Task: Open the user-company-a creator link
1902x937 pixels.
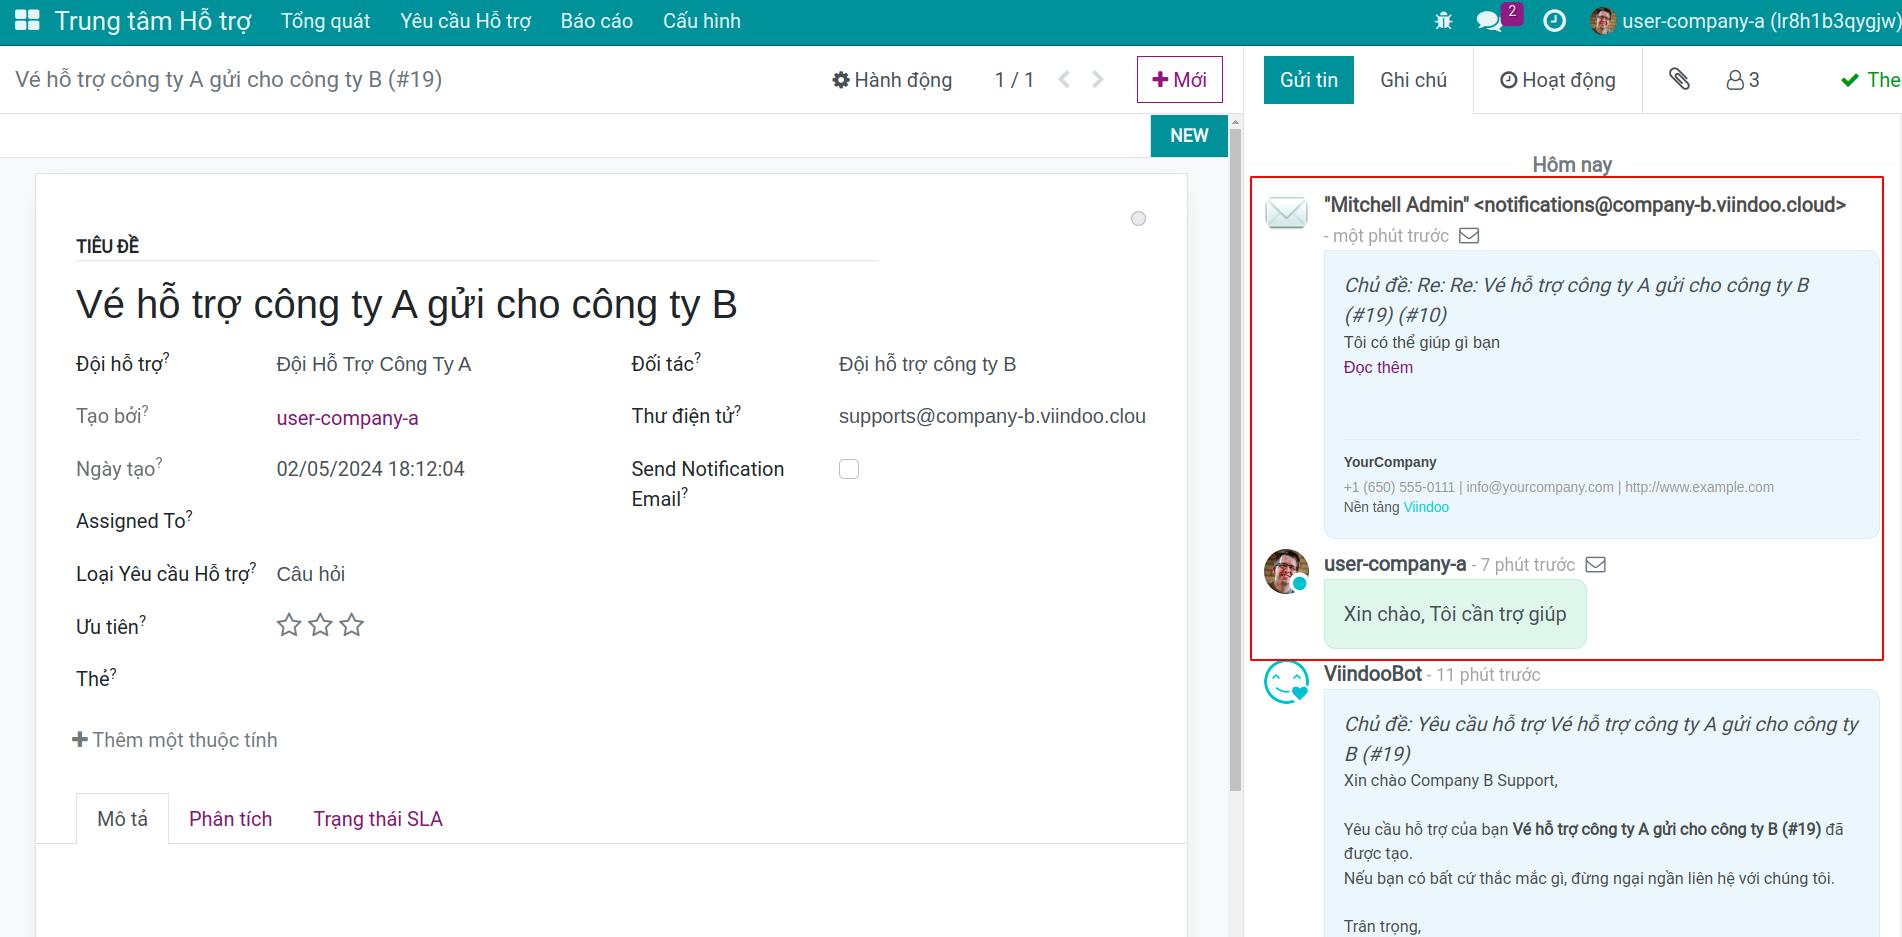Action: tap(347, 418)
